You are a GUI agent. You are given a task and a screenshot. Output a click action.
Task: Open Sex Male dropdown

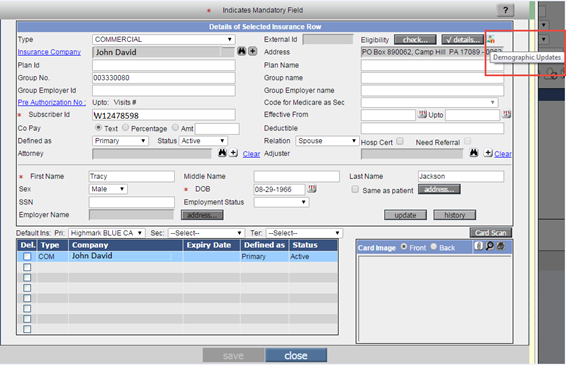pos(108,189)
